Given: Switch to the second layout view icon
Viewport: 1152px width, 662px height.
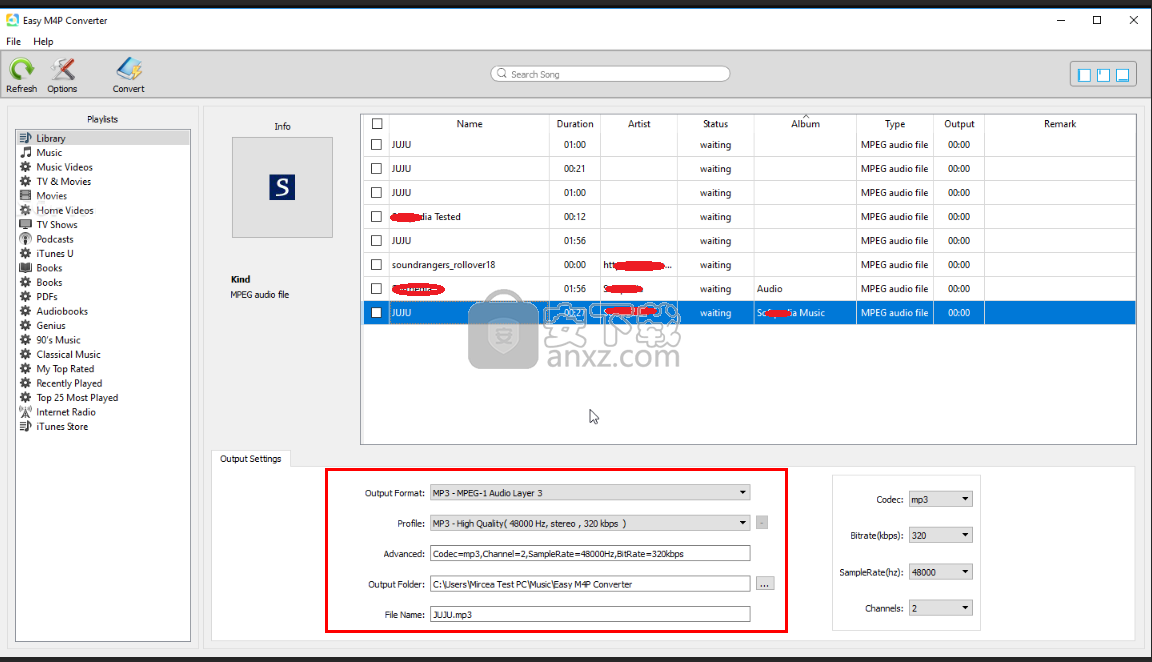Looking at the screenshot, I should 1104,75.
